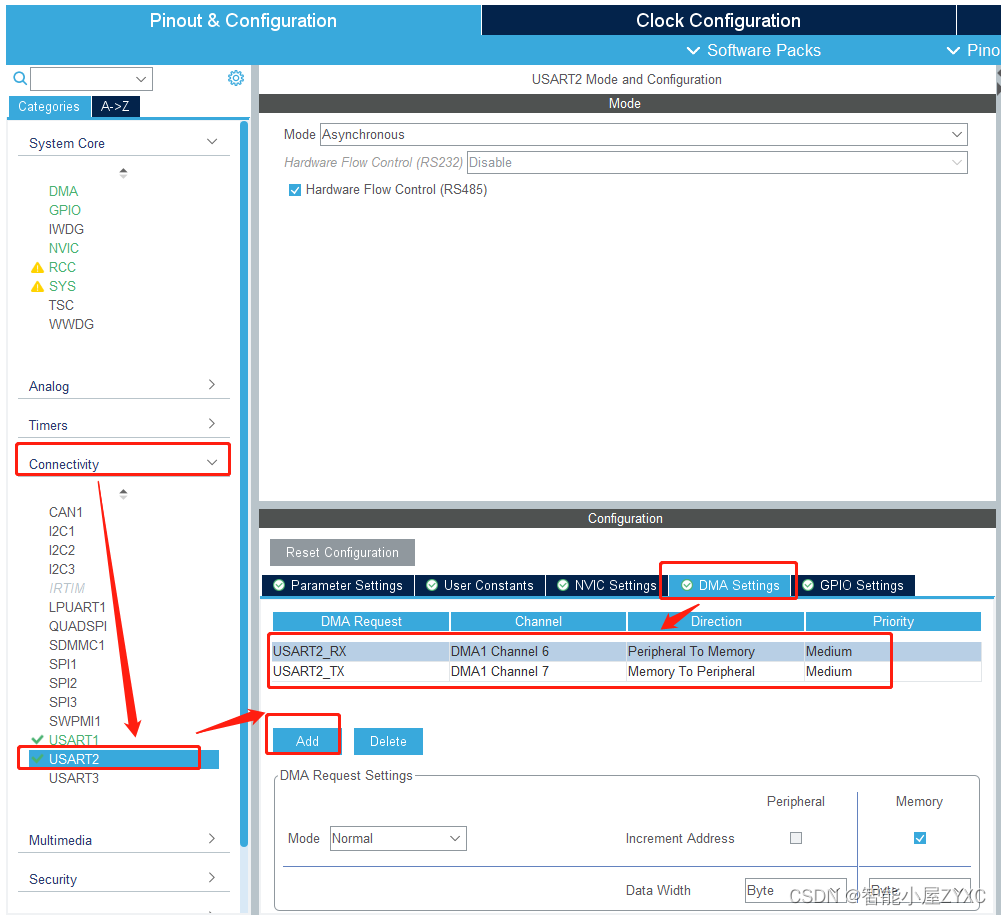The height and width of the screenshot is (915, 1001).
Task: Select the USART2_RX DMA request row
Action: tap(626, 651)
